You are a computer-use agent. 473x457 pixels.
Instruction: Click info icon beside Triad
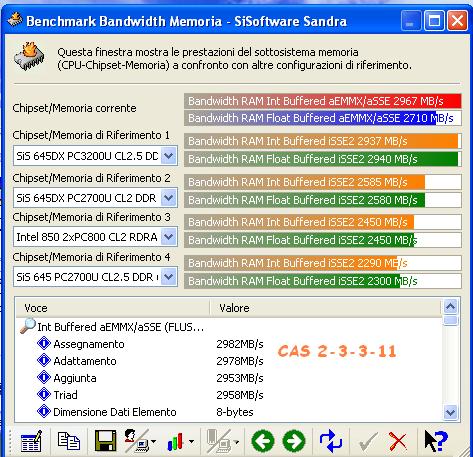44,394
